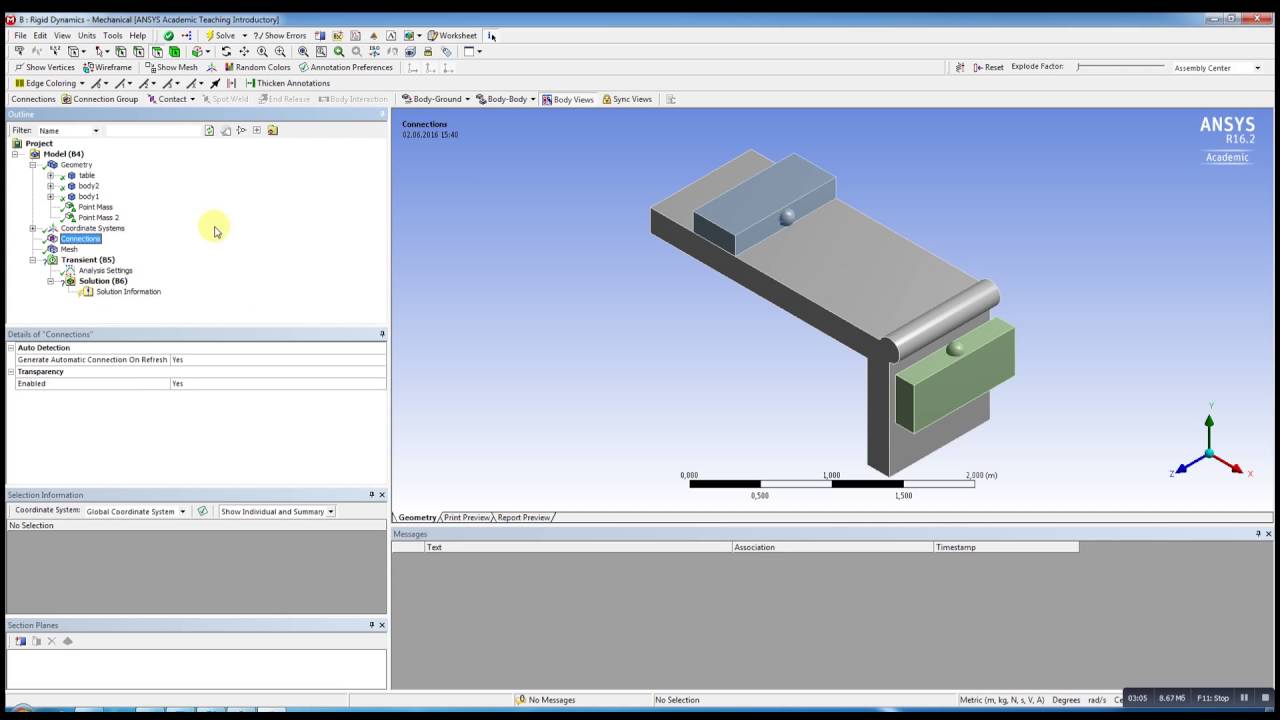Open Annotation Preferences
This screenshot has height=720, width=1280.
pyautogui.click(x=346, y=68)
